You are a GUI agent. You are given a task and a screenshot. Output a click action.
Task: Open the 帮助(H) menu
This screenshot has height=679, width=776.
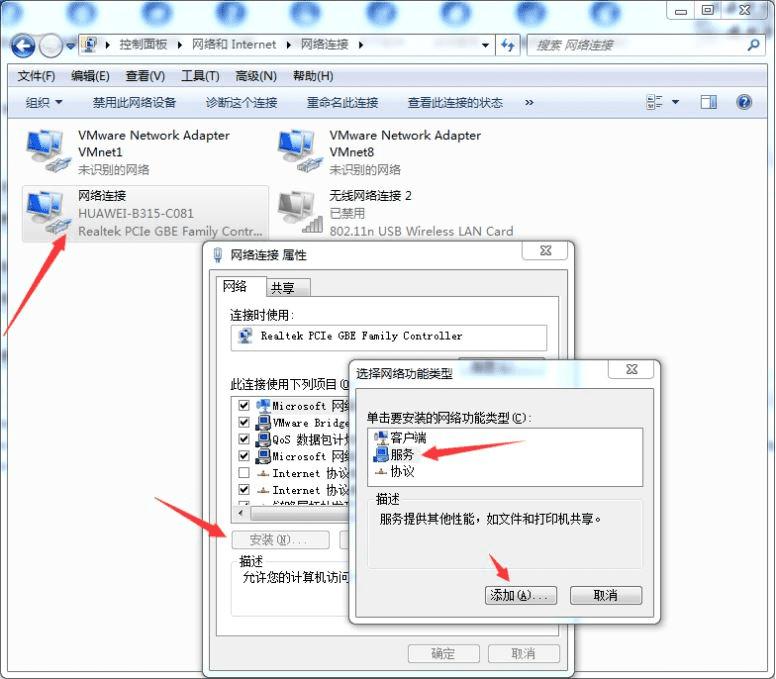313,76
